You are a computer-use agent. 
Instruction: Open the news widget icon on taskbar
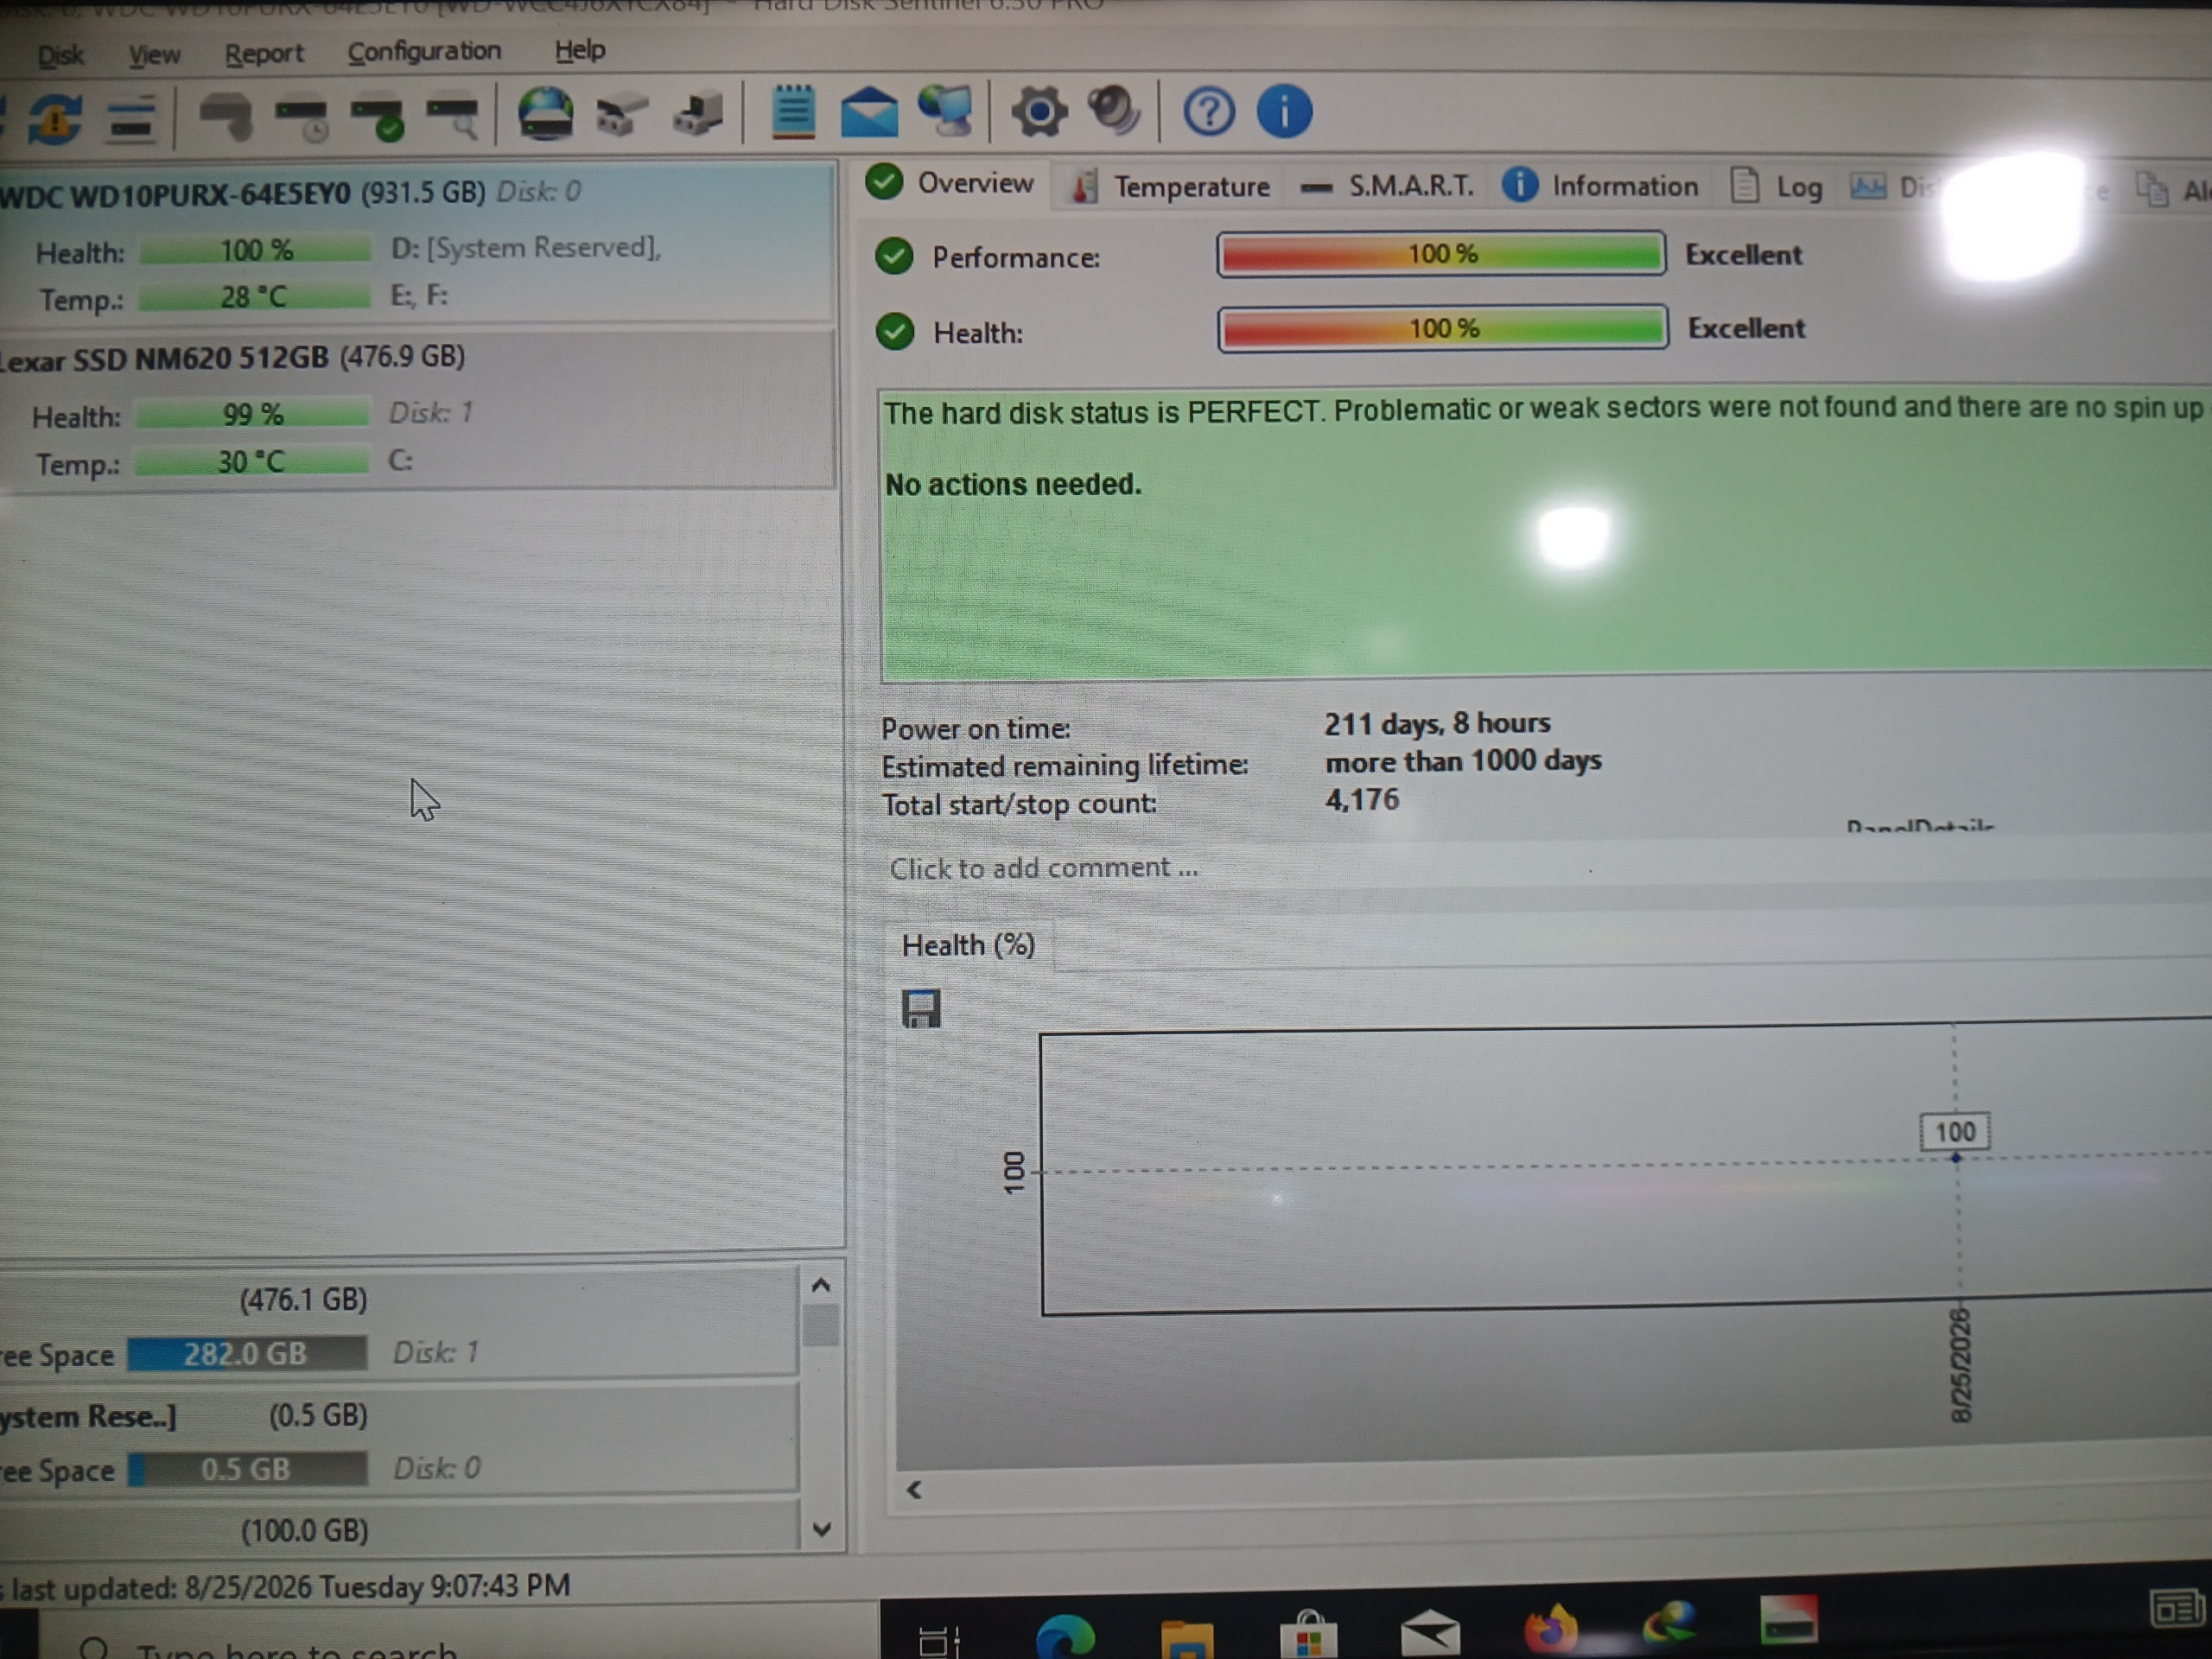2177,1610
